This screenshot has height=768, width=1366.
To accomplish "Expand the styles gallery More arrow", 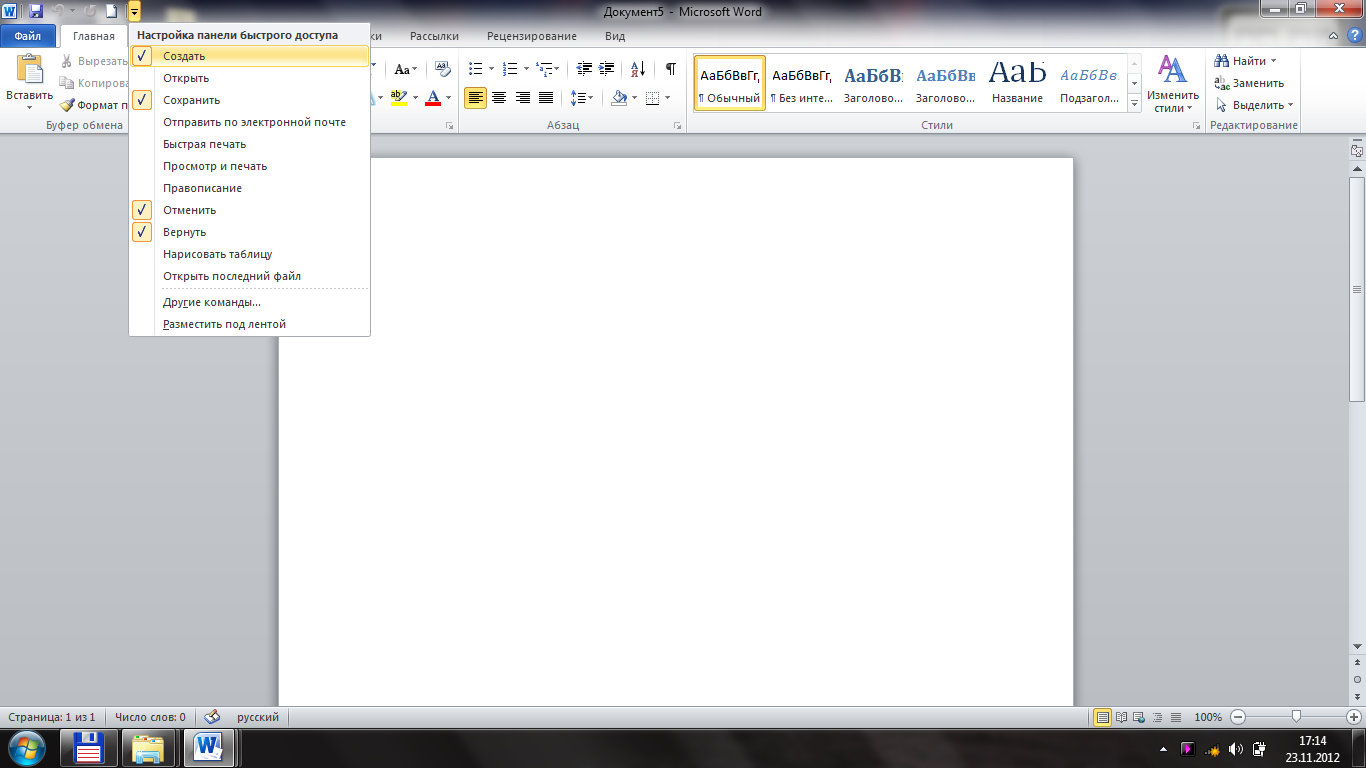I will [x=1135, y=103].
